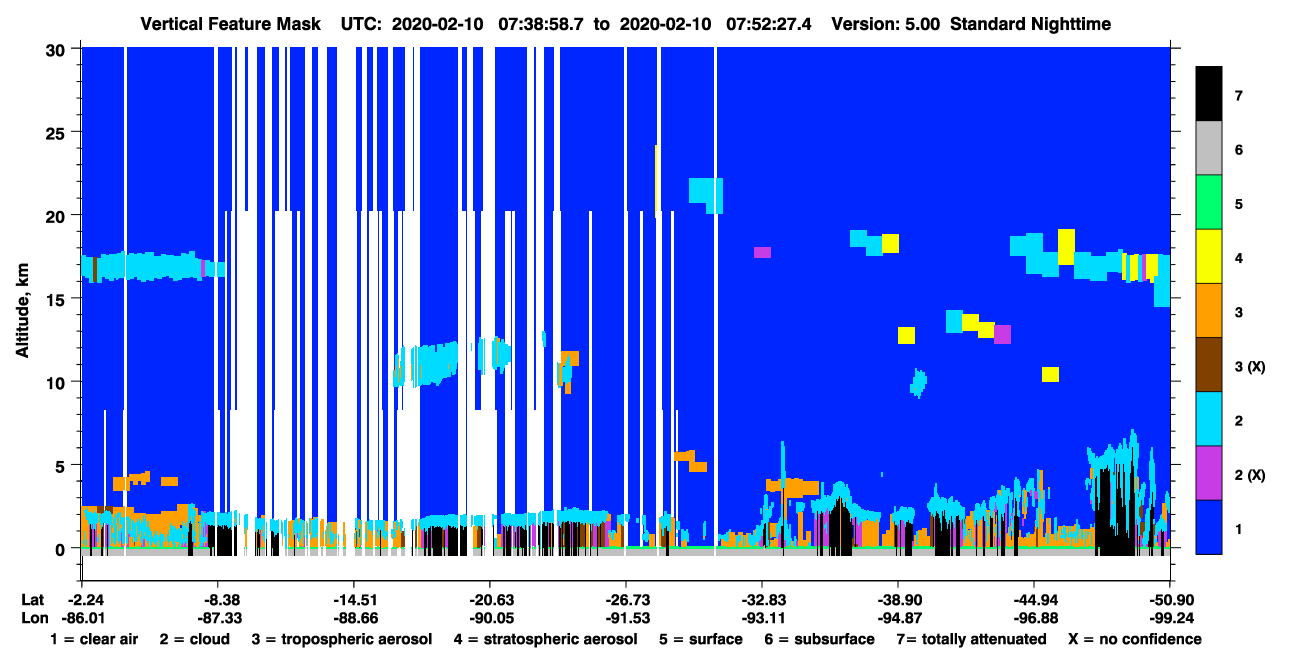The image size is (1300, 667).
Task: Click the "Version: 5.00" text
Action: pos(887,23)
